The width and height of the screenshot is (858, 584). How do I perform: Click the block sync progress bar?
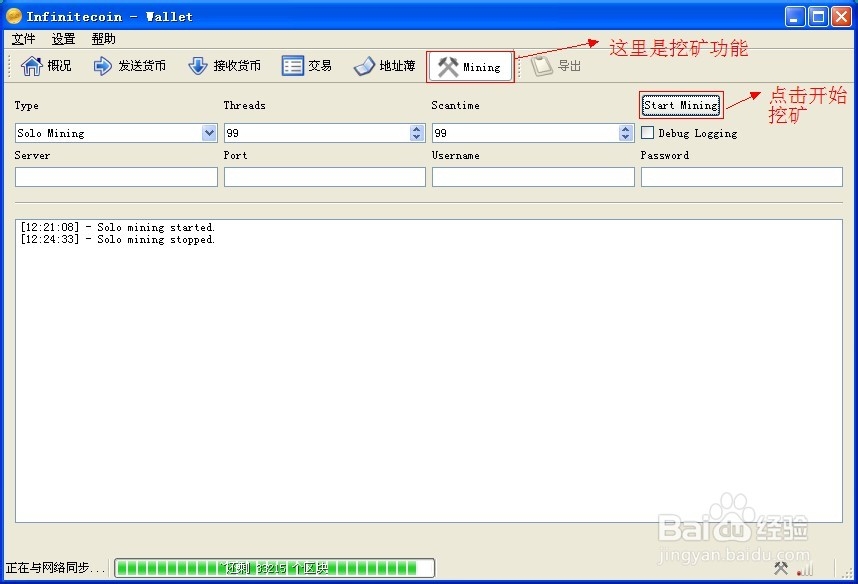(x=275, y=568)
